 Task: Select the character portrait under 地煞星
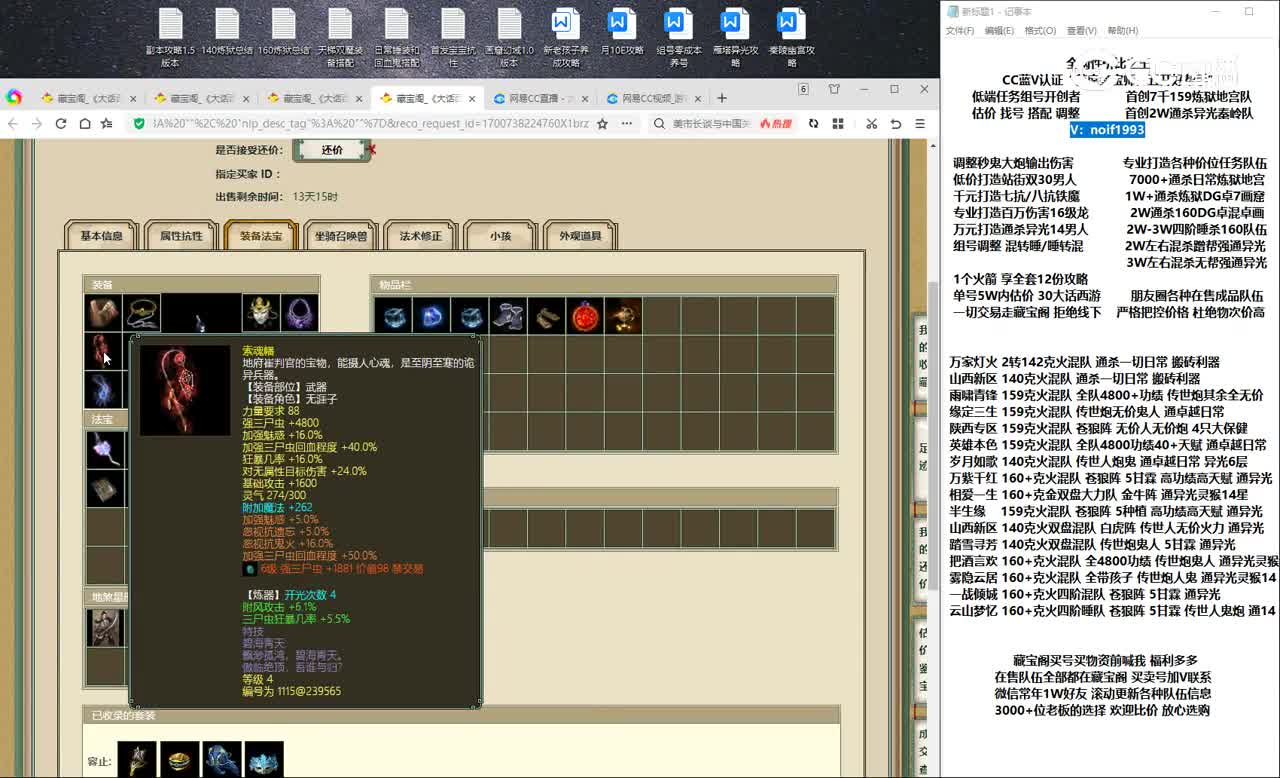coord(105,627)
